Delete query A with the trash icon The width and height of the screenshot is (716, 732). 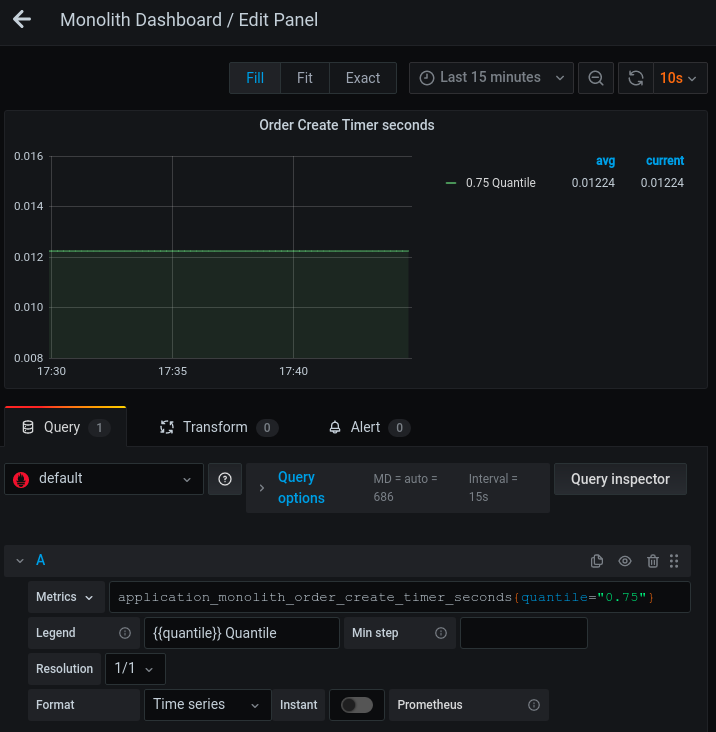tap(653, 561)
